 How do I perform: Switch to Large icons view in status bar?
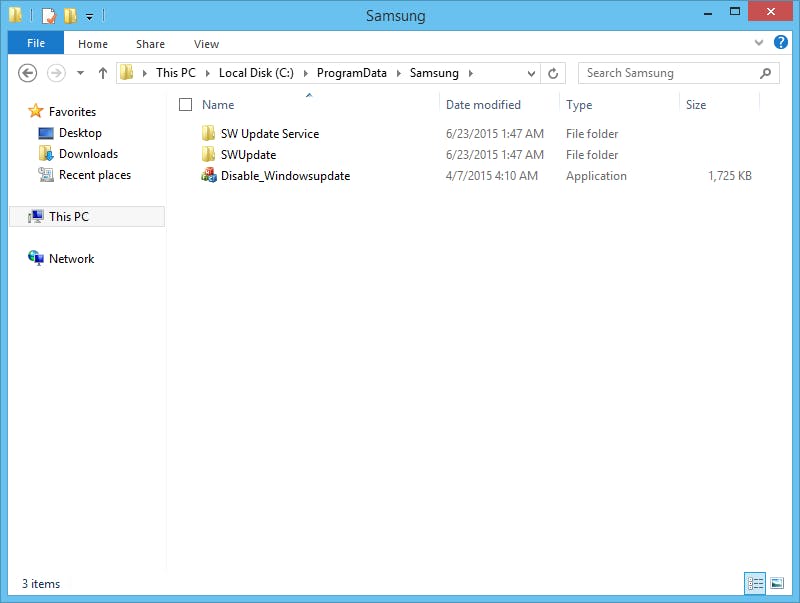point(777,583)
